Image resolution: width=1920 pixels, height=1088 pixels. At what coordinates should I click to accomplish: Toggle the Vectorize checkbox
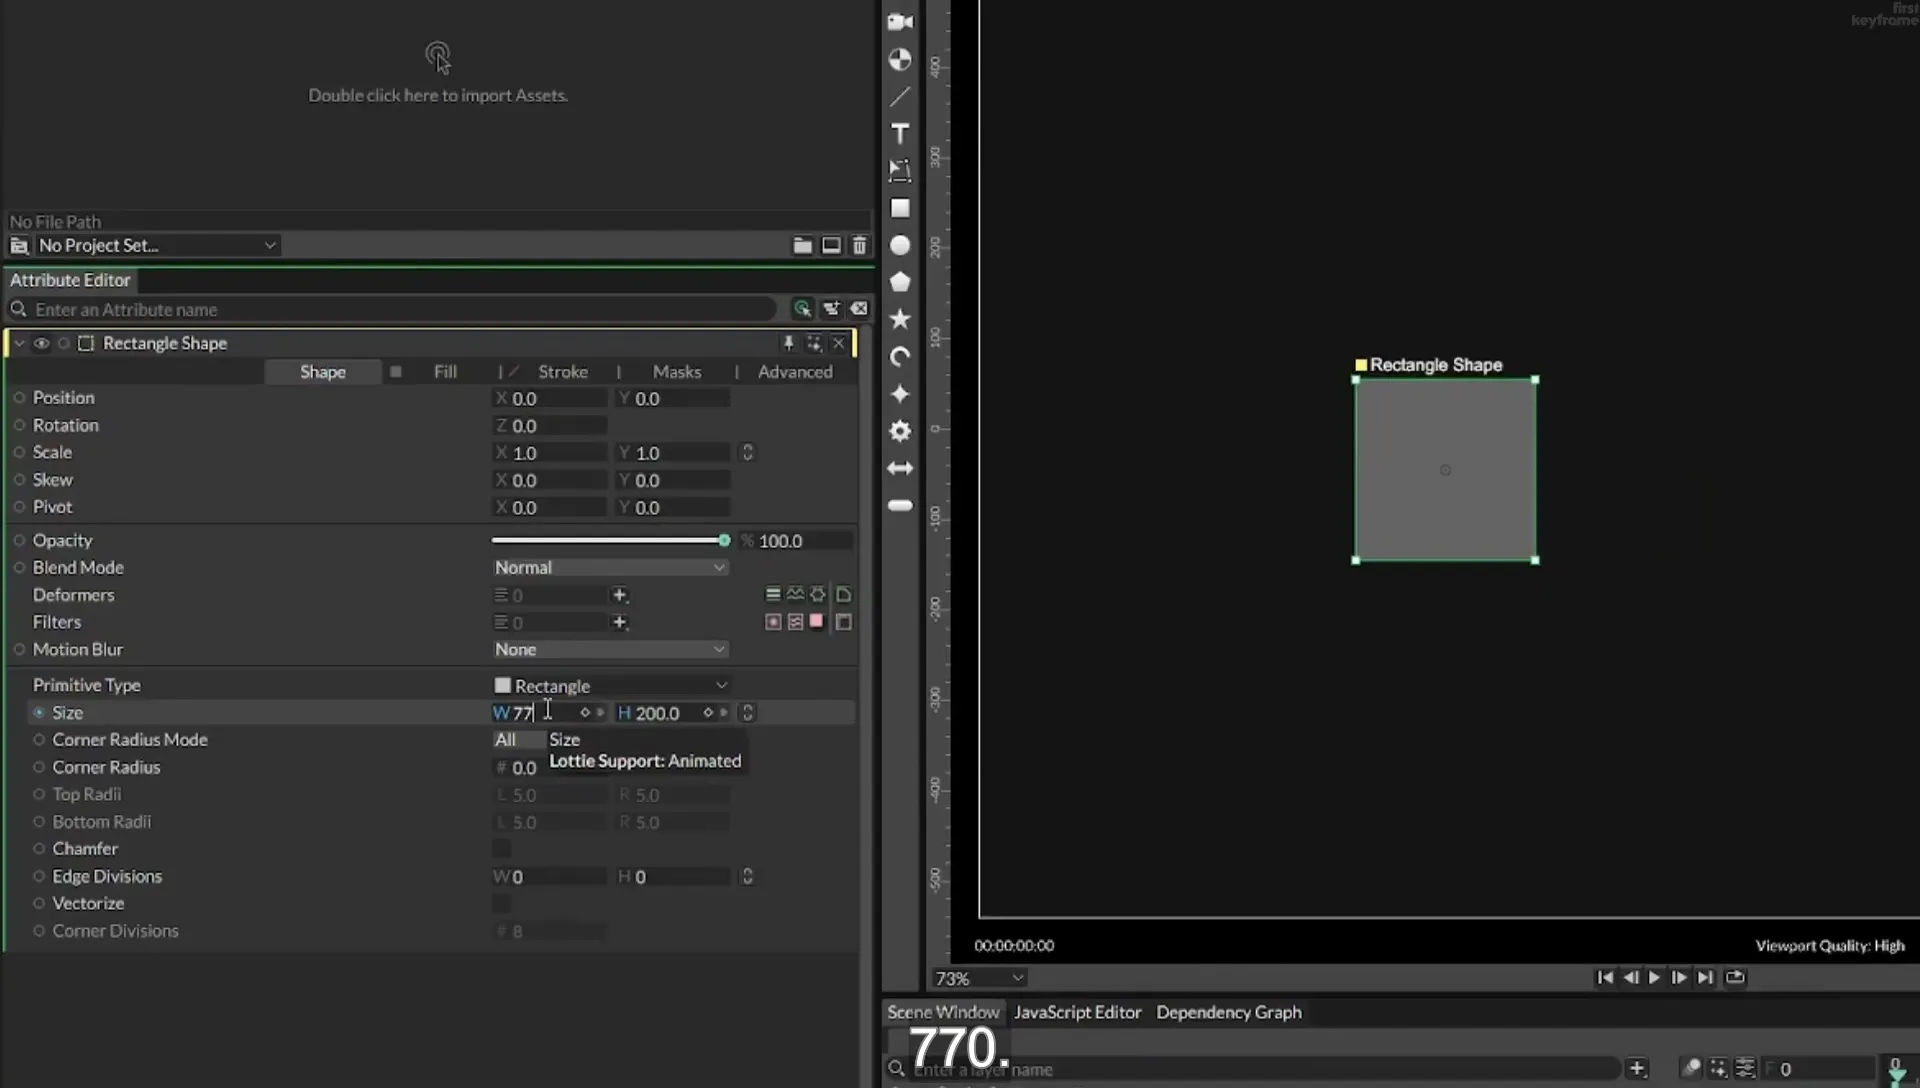click(501, 903)
